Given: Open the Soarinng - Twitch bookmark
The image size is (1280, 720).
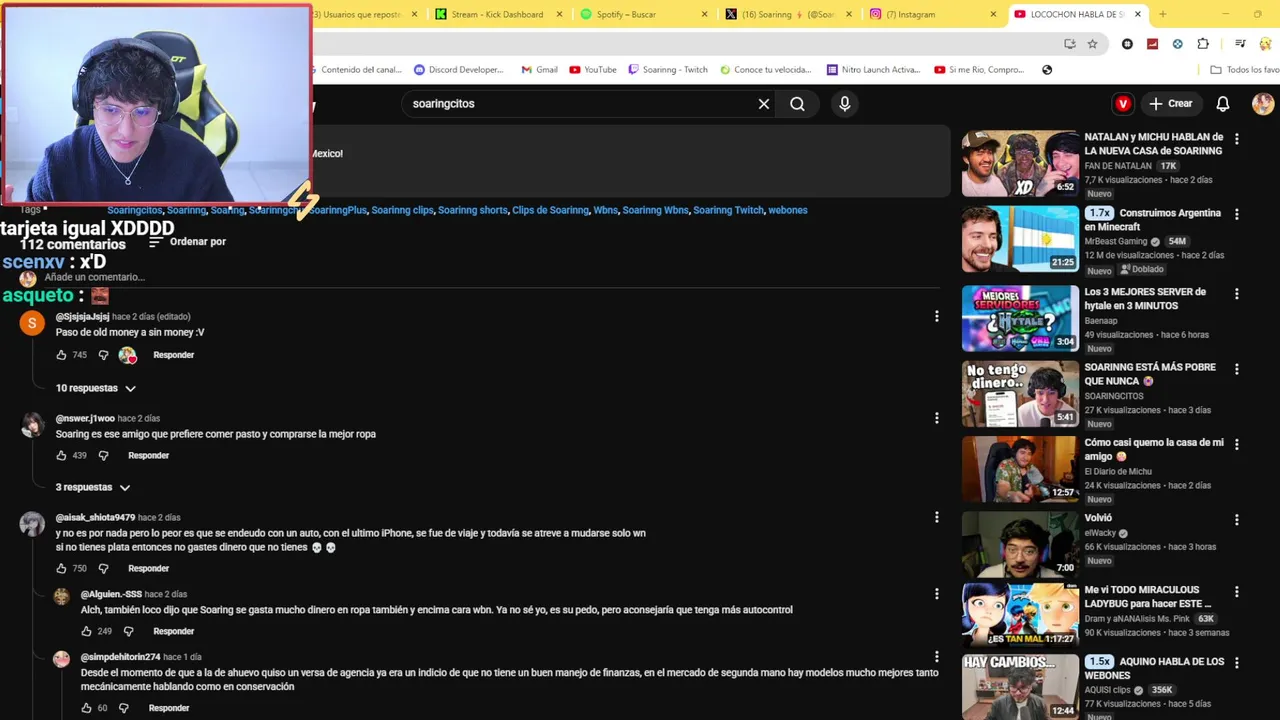Looking at the screenshot, I should coord(668,70).
